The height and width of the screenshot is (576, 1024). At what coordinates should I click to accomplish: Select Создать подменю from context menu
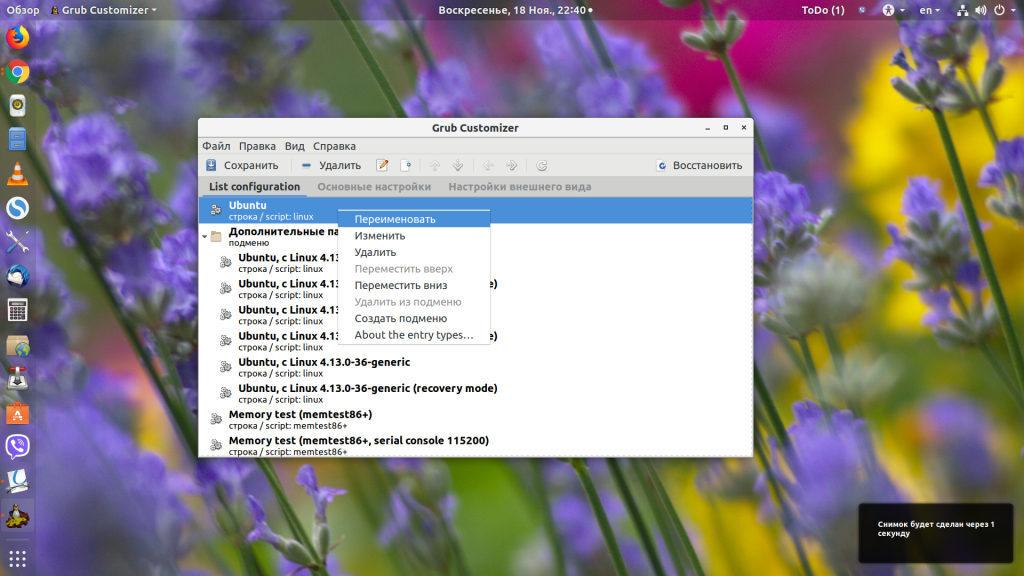(400, 318)
